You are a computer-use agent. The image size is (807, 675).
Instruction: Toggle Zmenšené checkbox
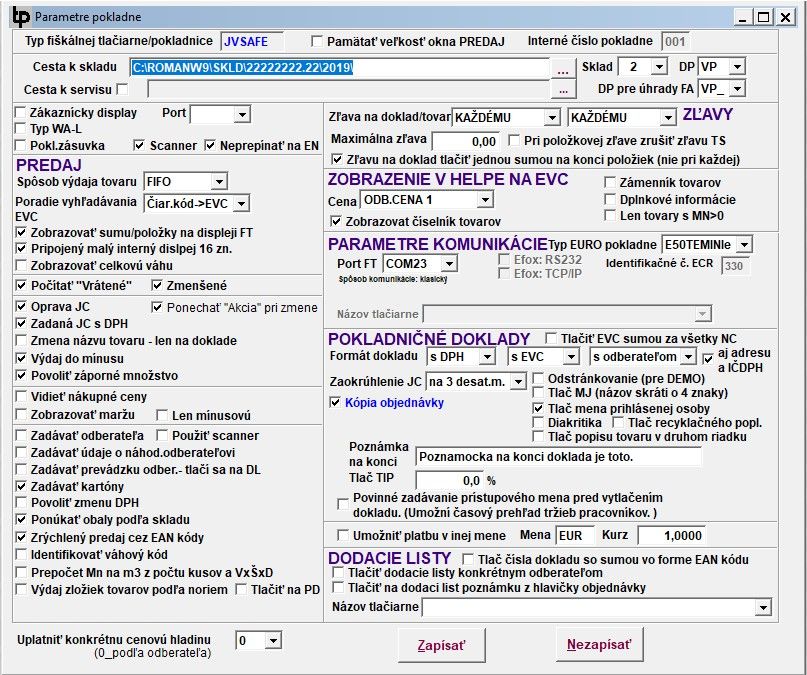(x=157, y=285)
